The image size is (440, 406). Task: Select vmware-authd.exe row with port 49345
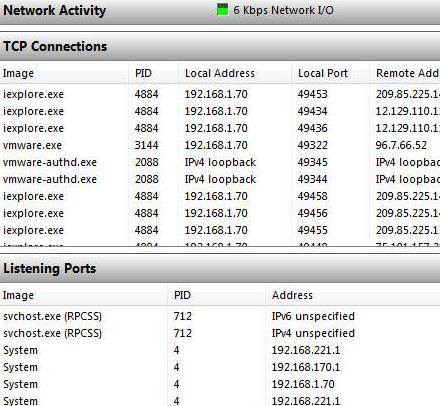[220, 162]
